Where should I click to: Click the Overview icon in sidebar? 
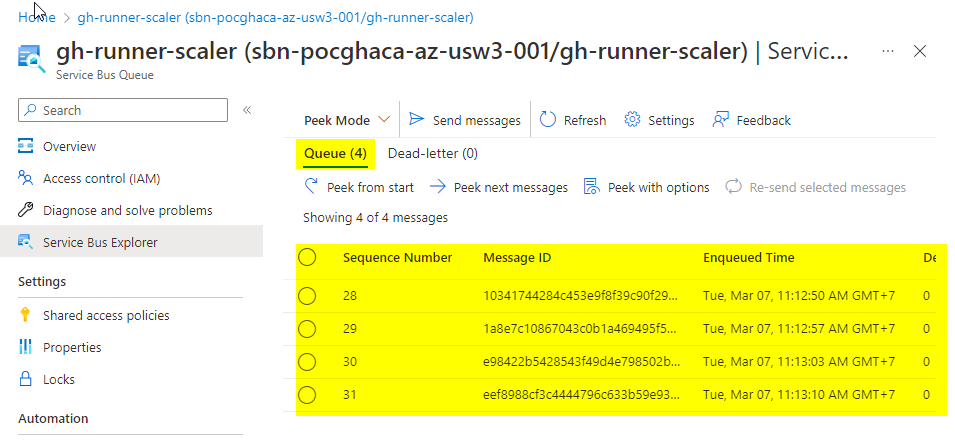25,146
